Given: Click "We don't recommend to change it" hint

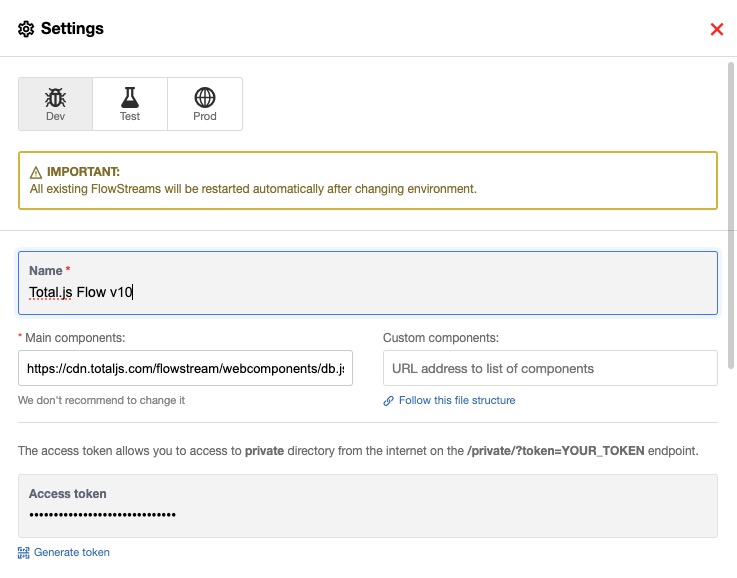Looking at the screenshot, I should 102,400.
